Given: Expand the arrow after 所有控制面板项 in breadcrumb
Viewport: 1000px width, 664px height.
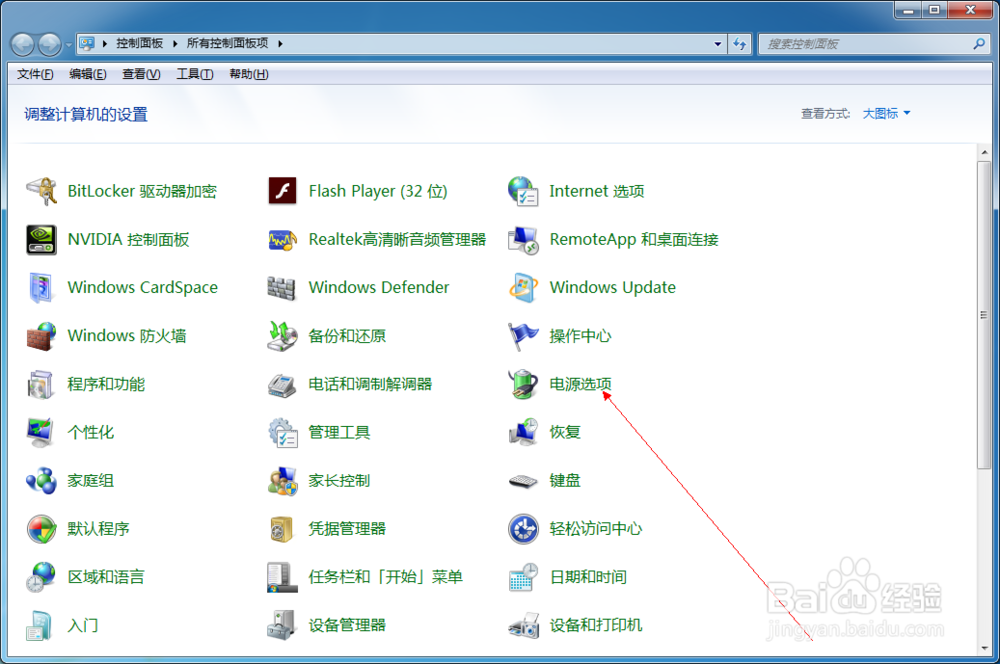Looking at the screenshot, I should tap(279, 43).
